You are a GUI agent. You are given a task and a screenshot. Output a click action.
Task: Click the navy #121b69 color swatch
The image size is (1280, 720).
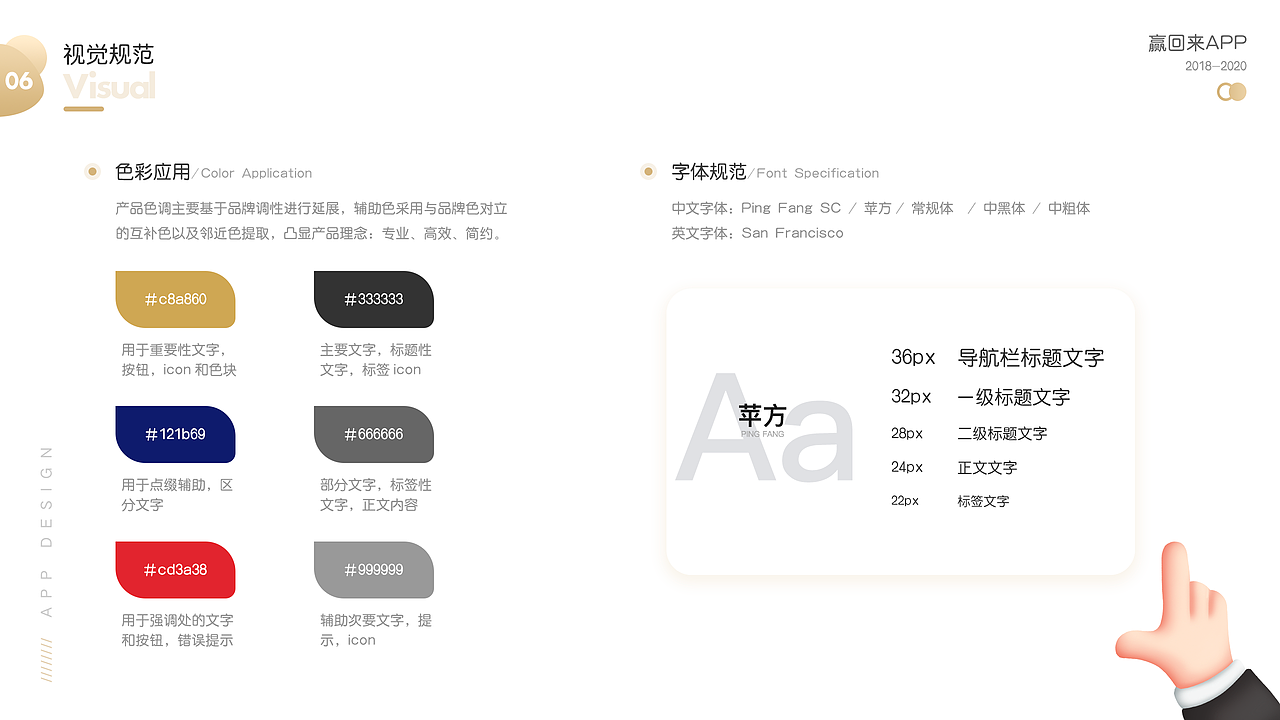[x=175, y=434]
